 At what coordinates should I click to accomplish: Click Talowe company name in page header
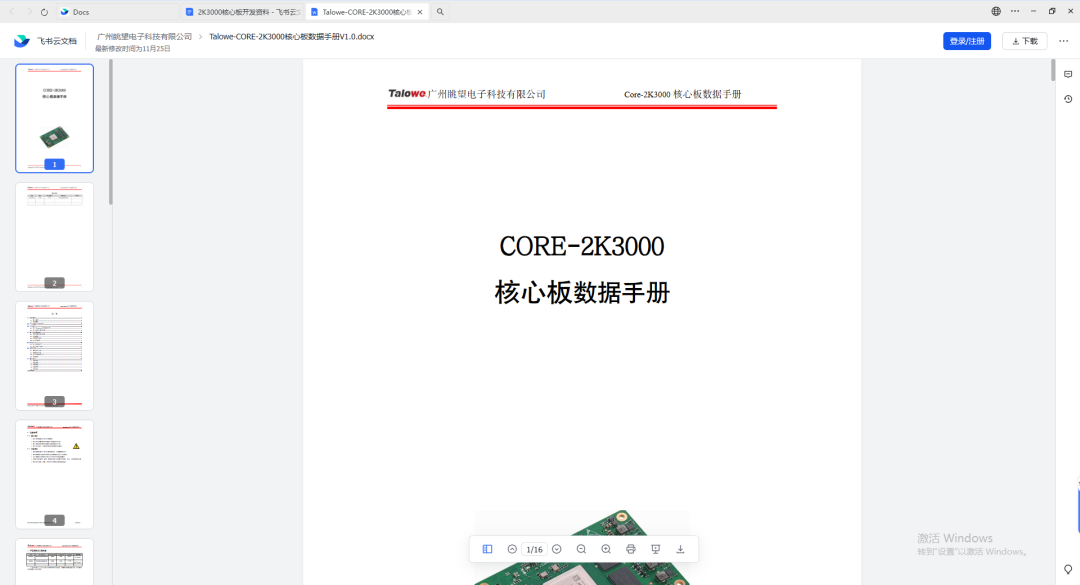tap(467, 94)
